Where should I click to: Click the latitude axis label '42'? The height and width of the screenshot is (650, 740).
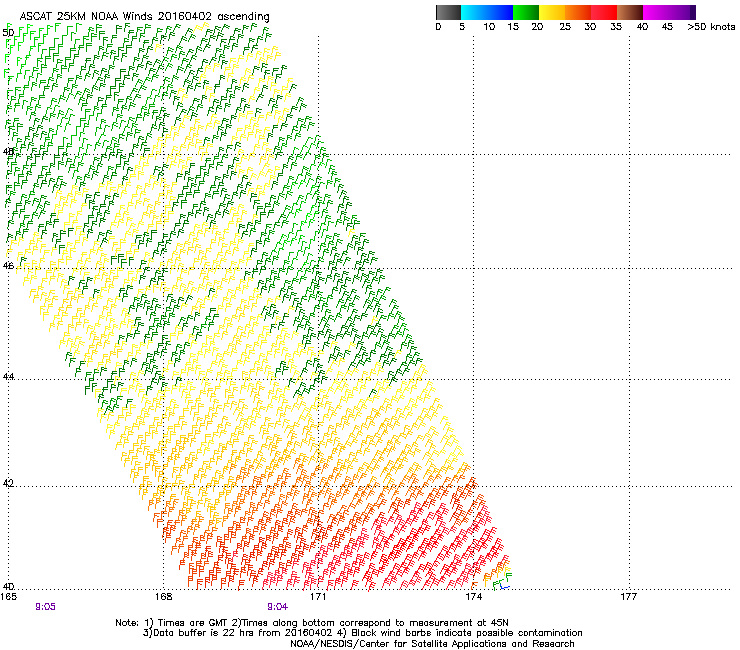8,483
